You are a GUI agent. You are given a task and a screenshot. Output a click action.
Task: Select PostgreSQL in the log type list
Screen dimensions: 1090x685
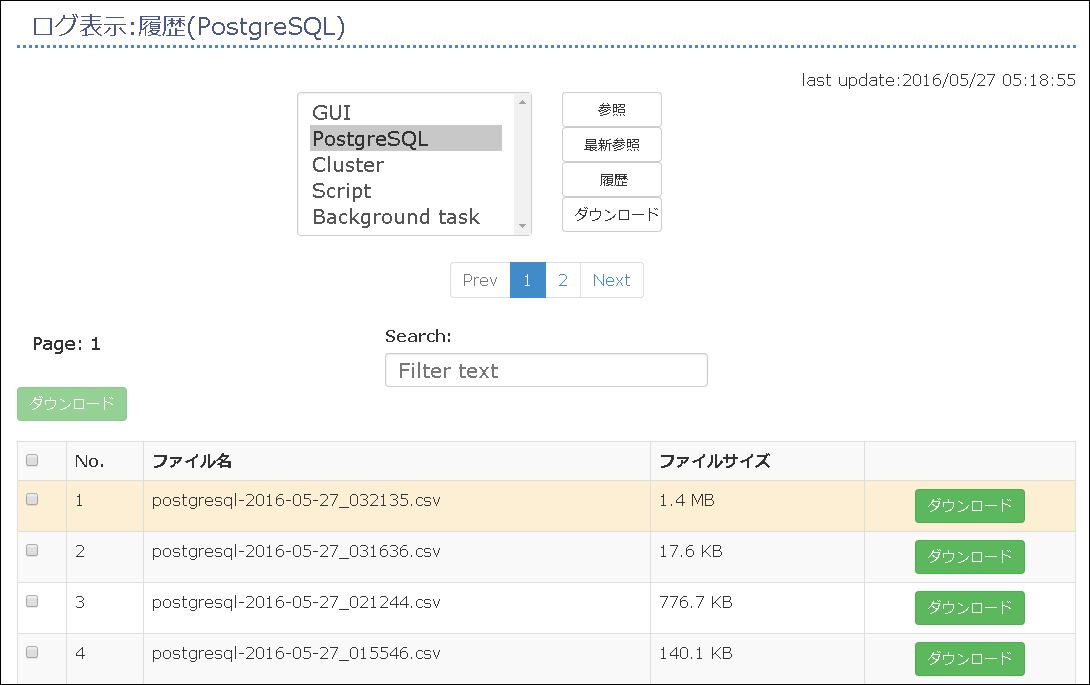tap(405, 138)
